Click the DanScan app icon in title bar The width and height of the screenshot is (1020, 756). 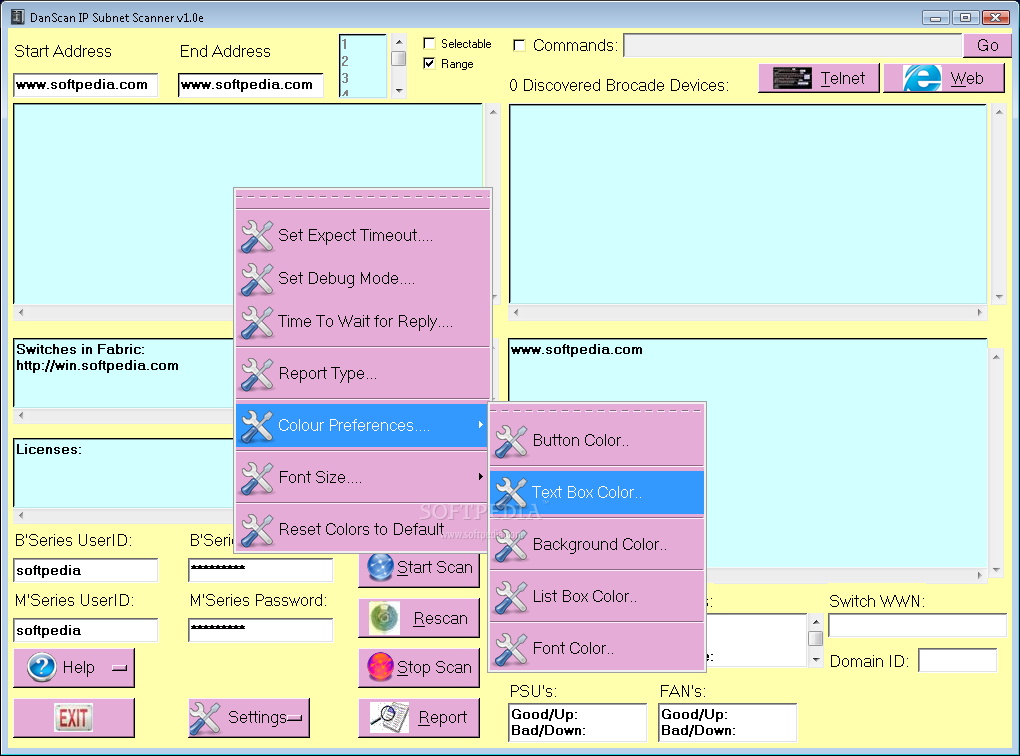pos(18,17)
